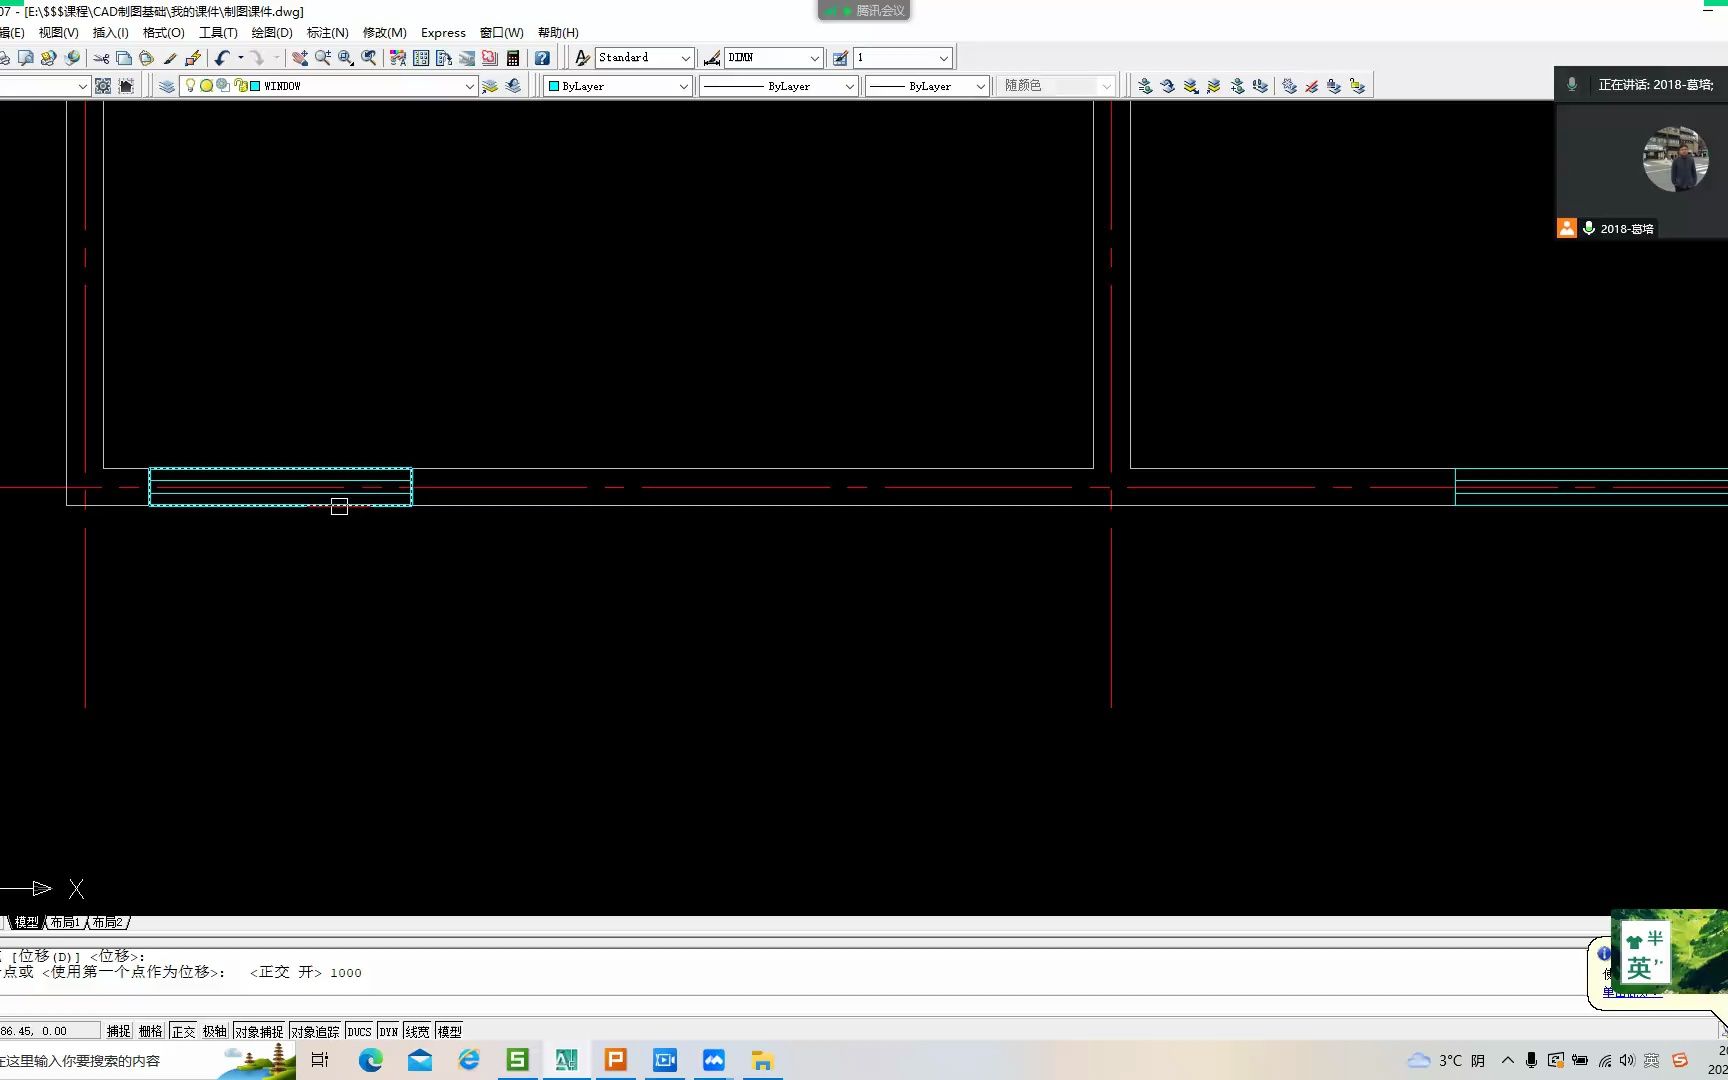The height and width of the screenshot is (1080, 1728).
Task: Open the 修改(M) menu
Action: click(384, 32)
